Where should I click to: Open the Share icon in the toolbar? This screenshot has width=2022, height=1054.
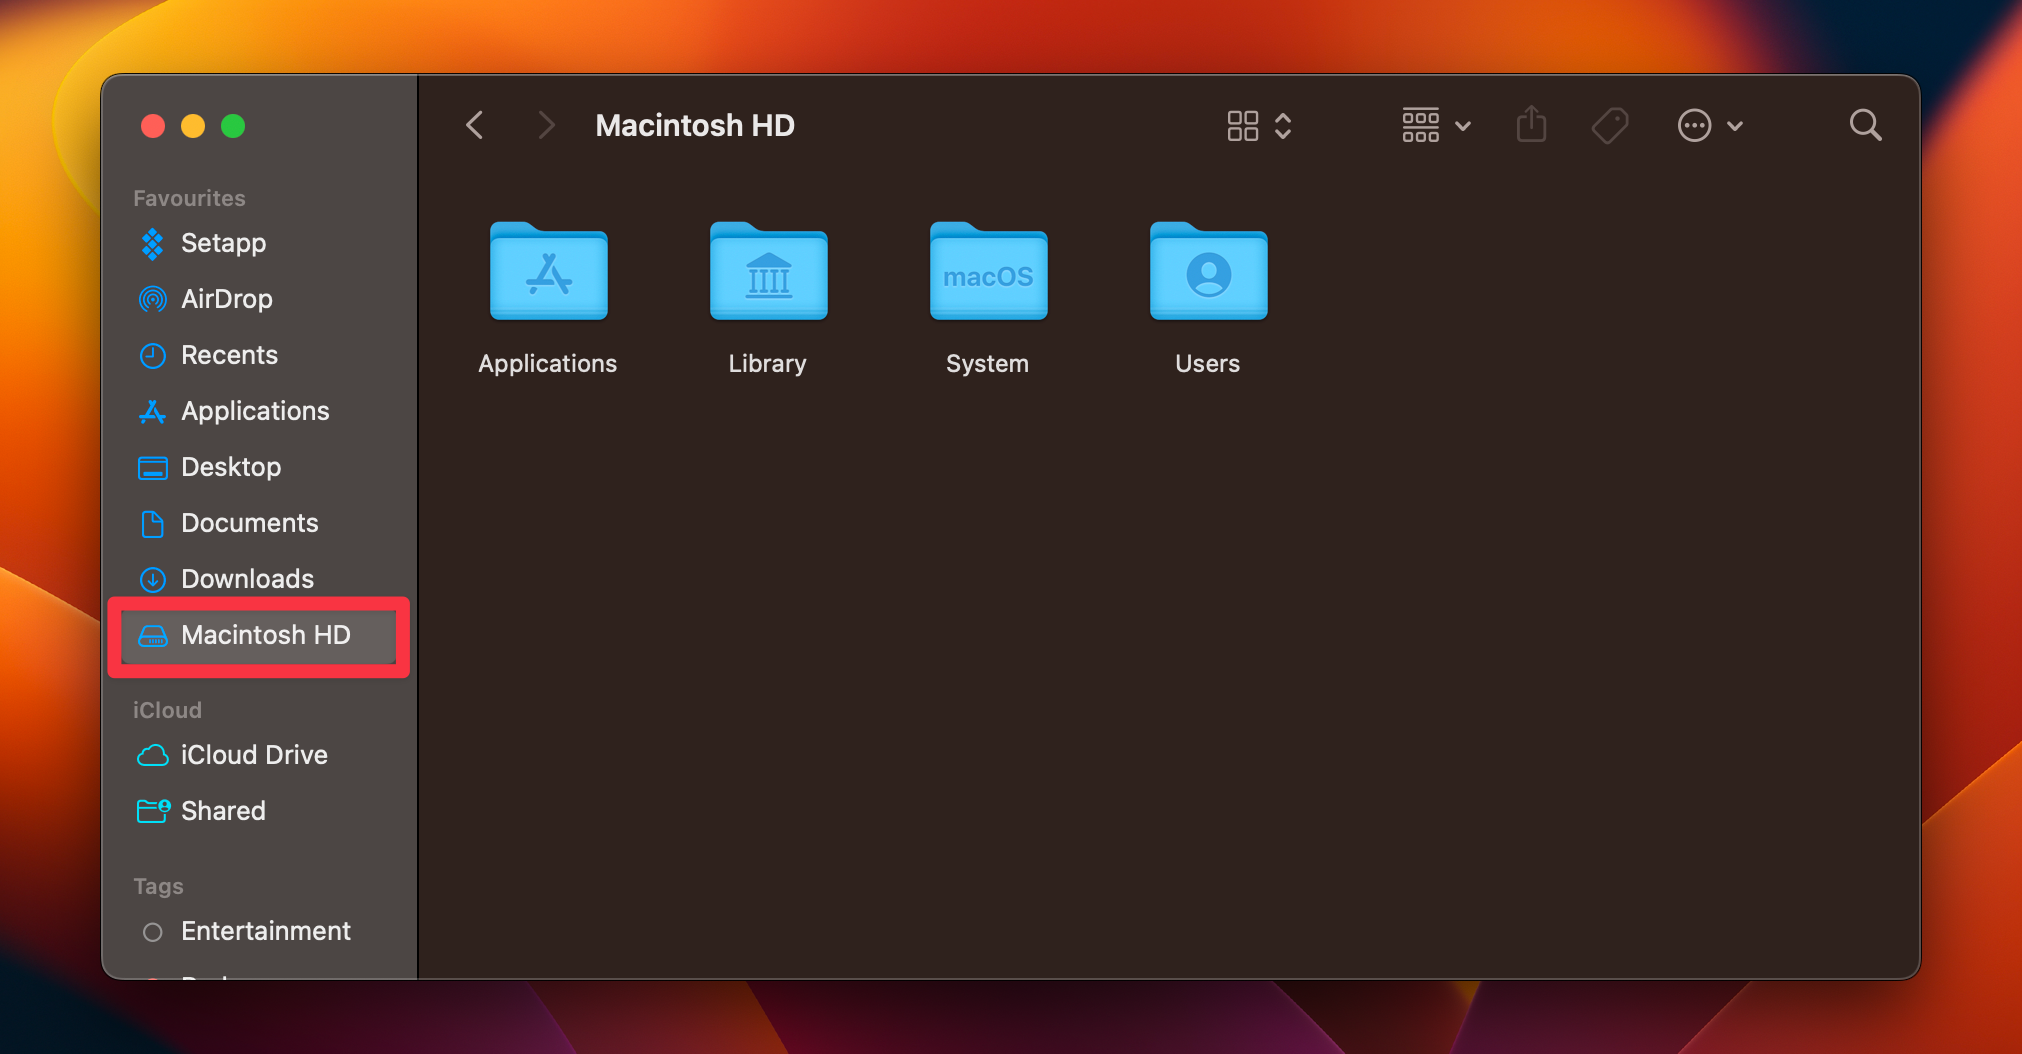(x=1531, y=124)
